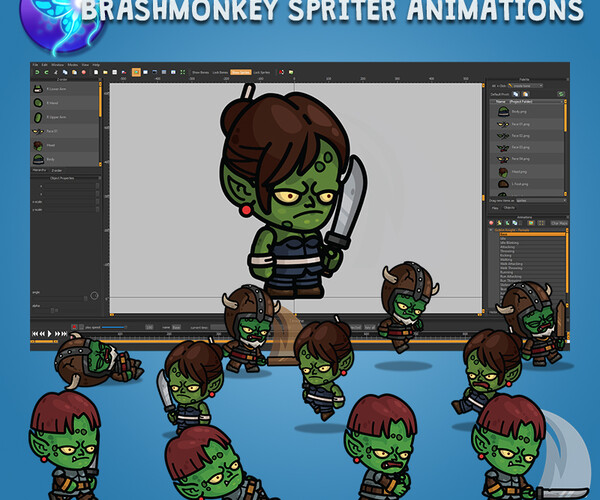
Task: Click the green folder icon at toolbar end
Action: coord(291,72)
